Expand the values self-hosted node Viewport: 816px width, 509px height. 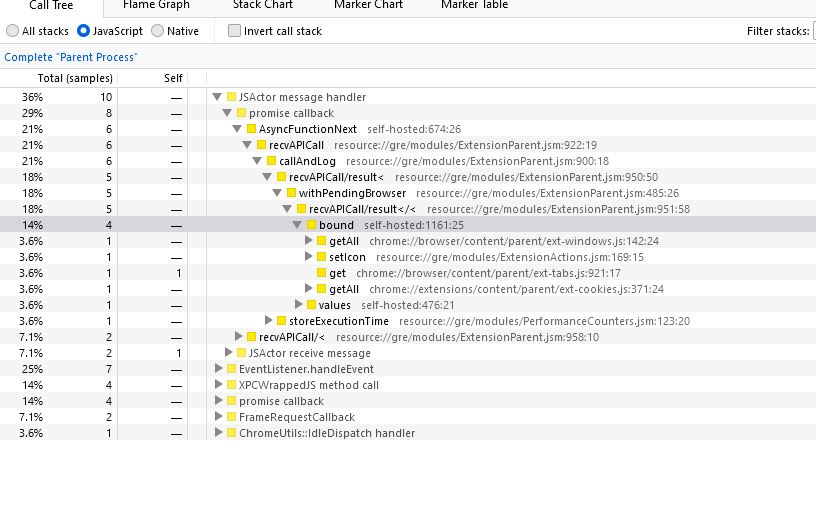pyautogui.click(x=299, y=304)
